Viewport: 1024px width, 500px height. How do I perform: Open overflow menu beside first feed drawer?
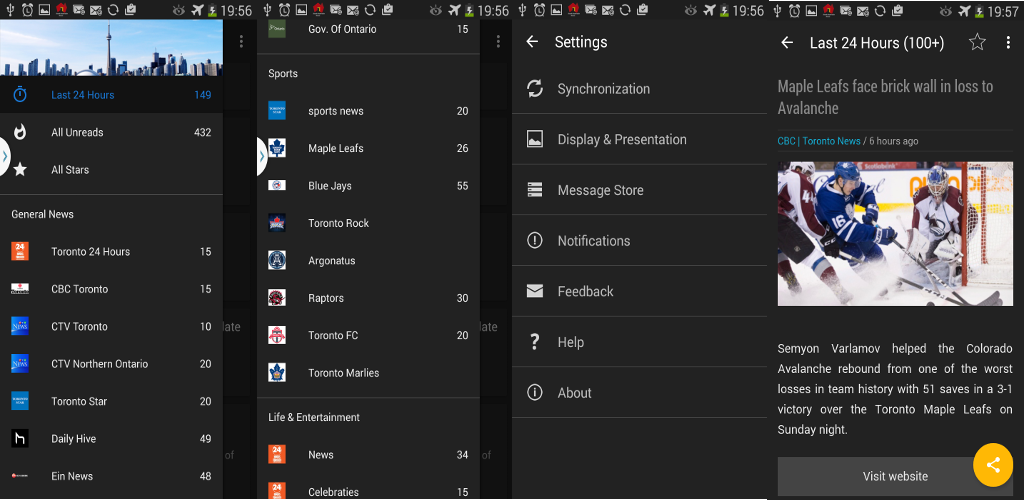click(241, 42)
